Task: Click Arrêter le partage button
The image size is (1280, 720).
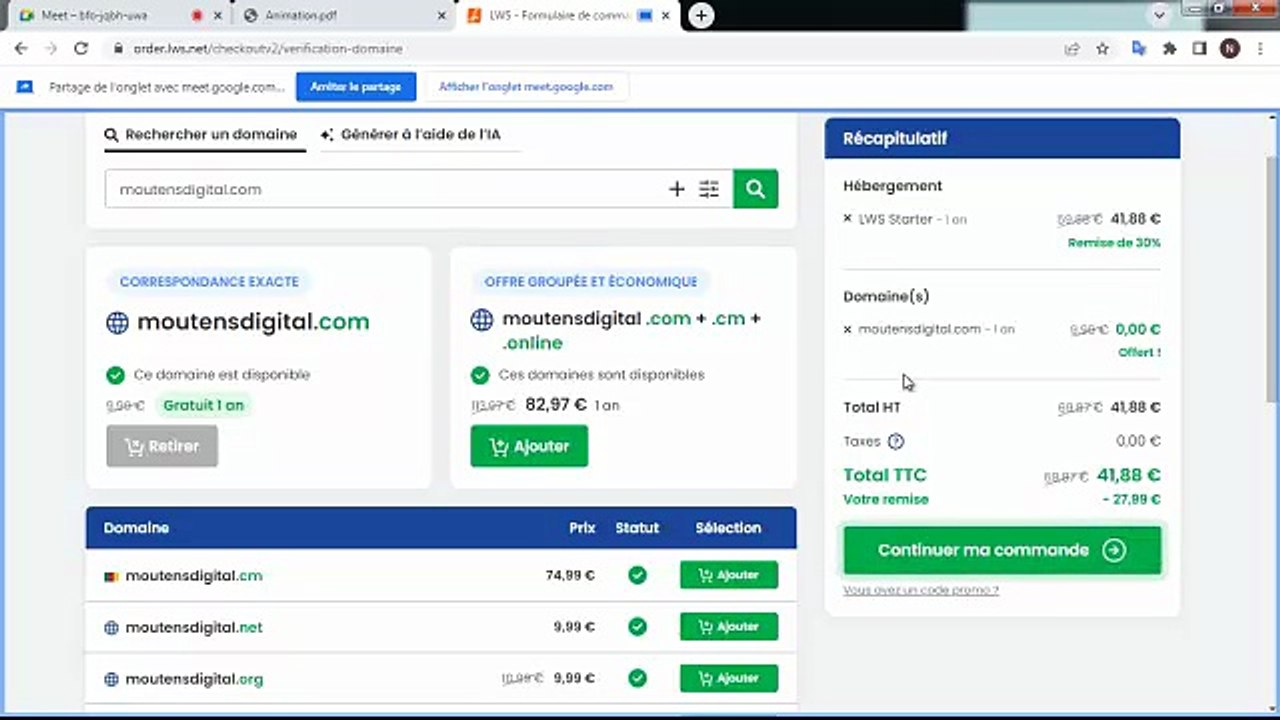Action: tap(355, 87)
